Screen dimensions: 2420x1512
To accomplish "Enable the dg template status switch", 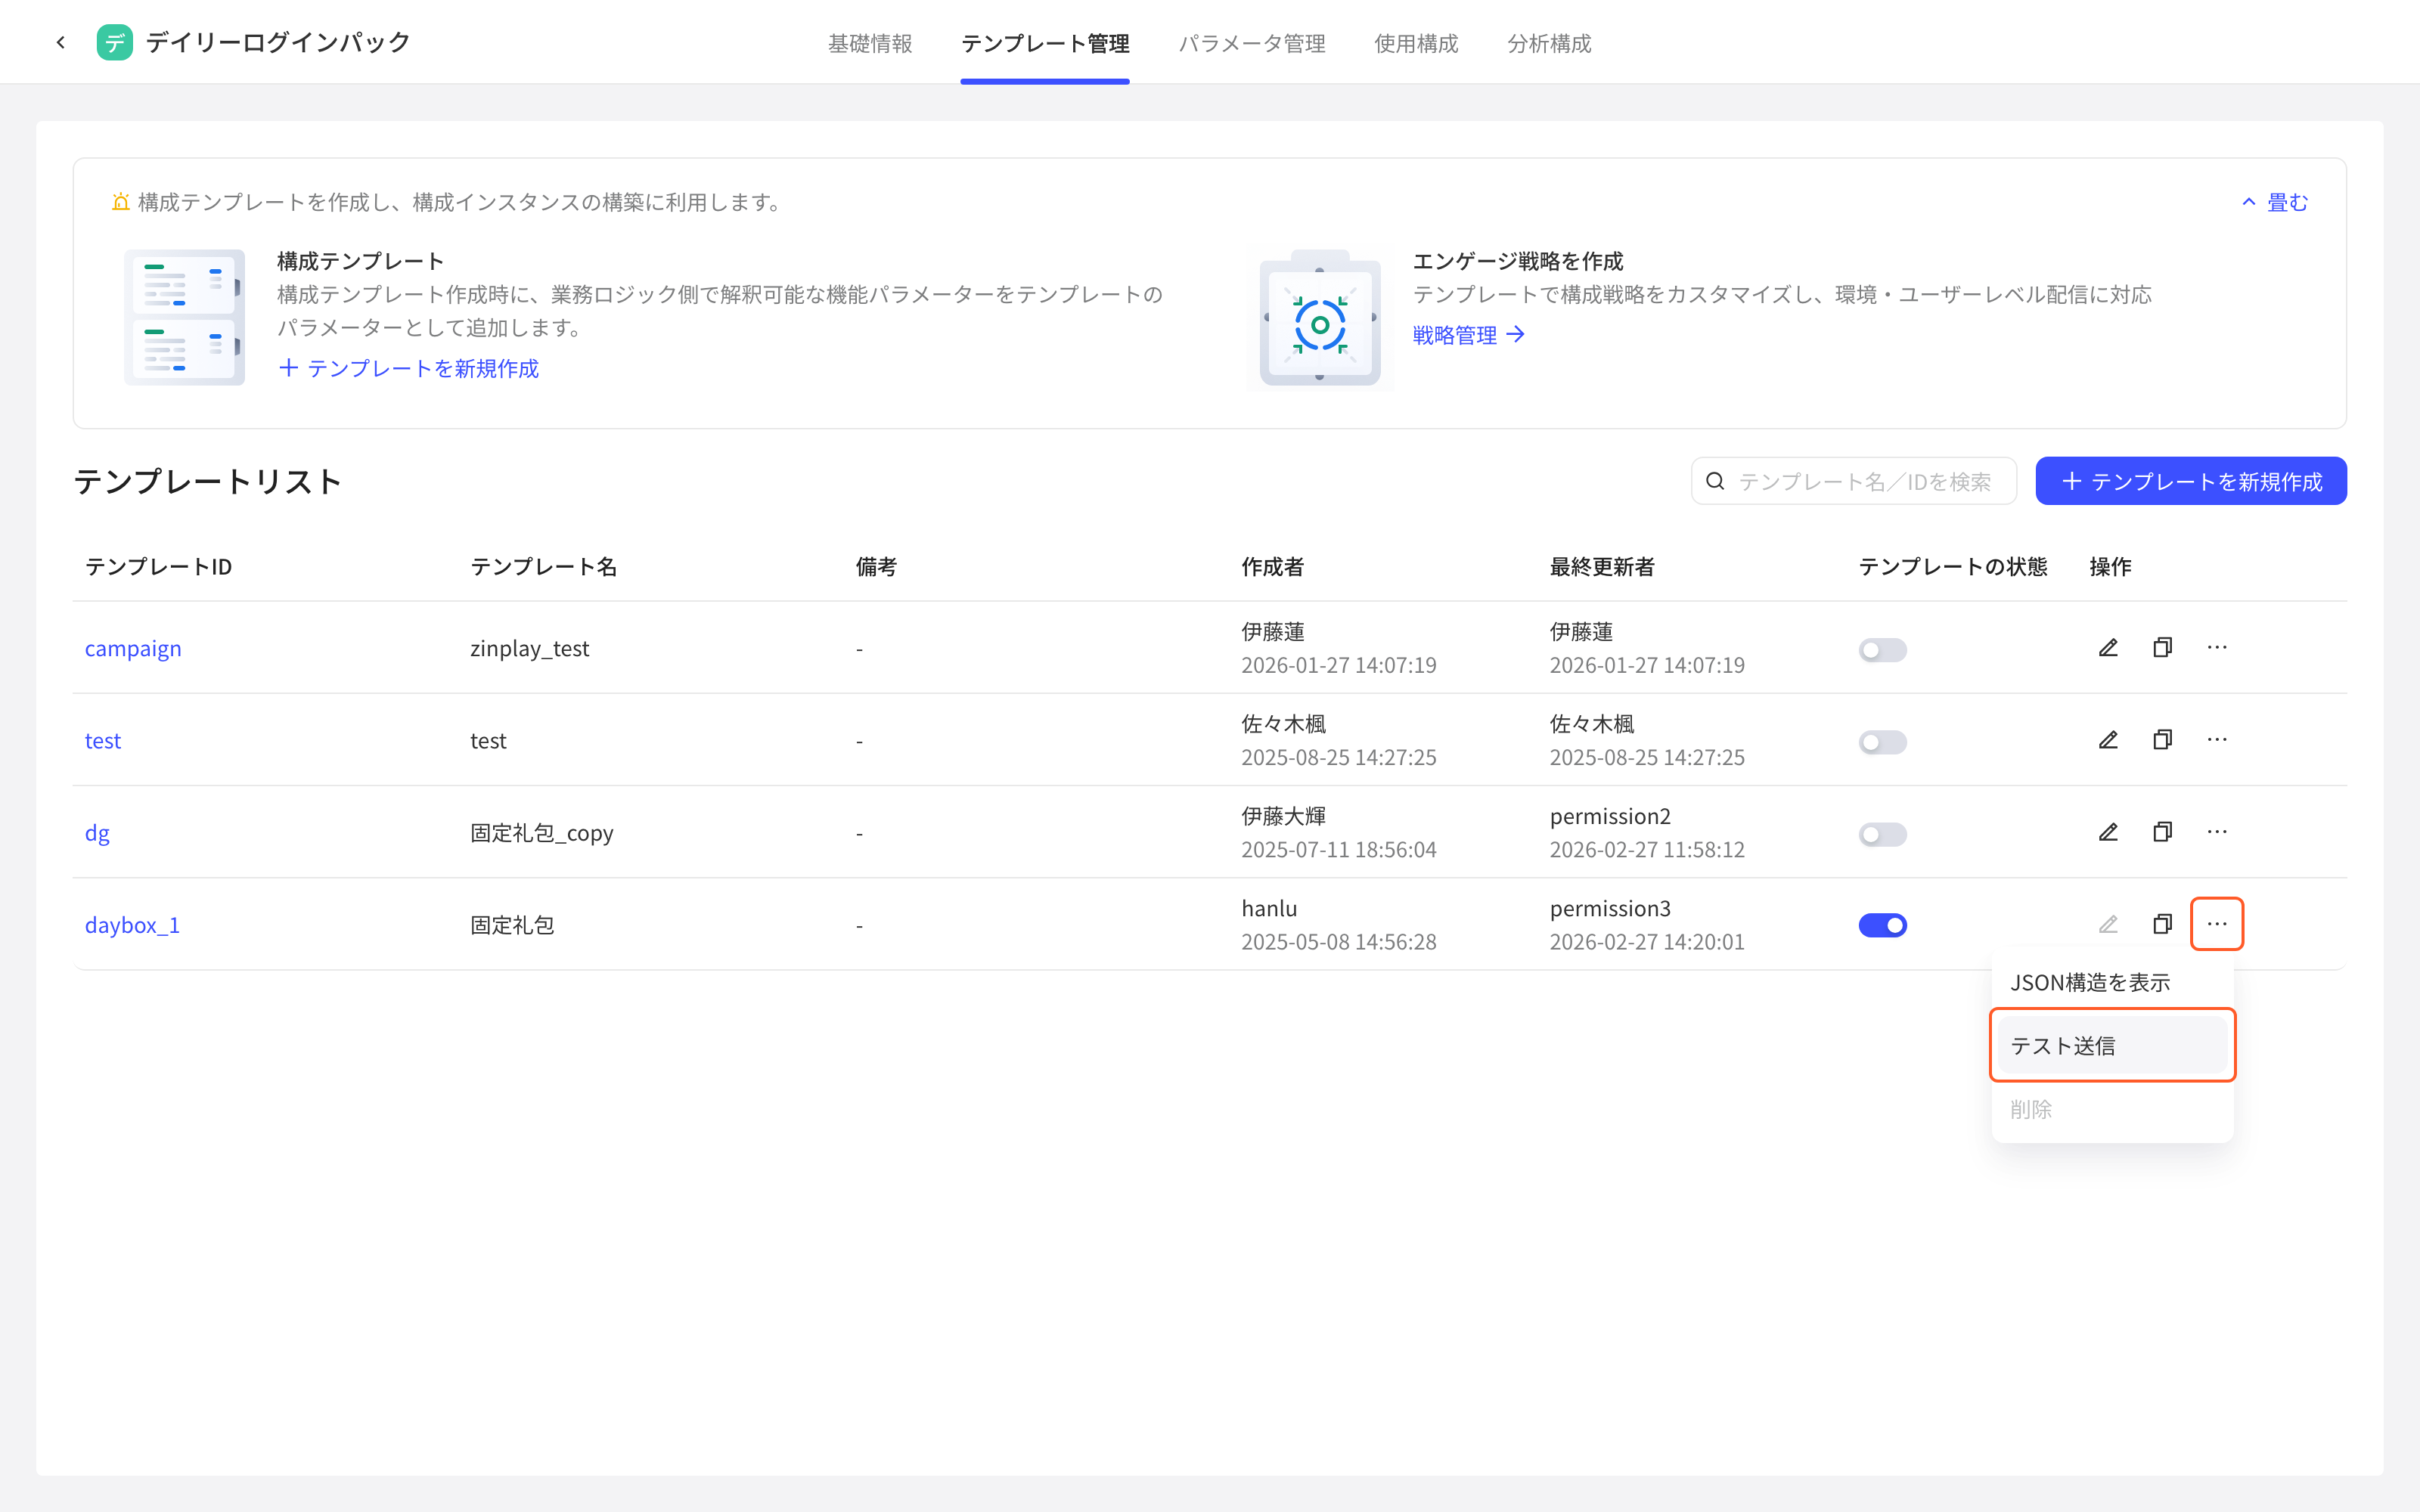I will 1882,834.
